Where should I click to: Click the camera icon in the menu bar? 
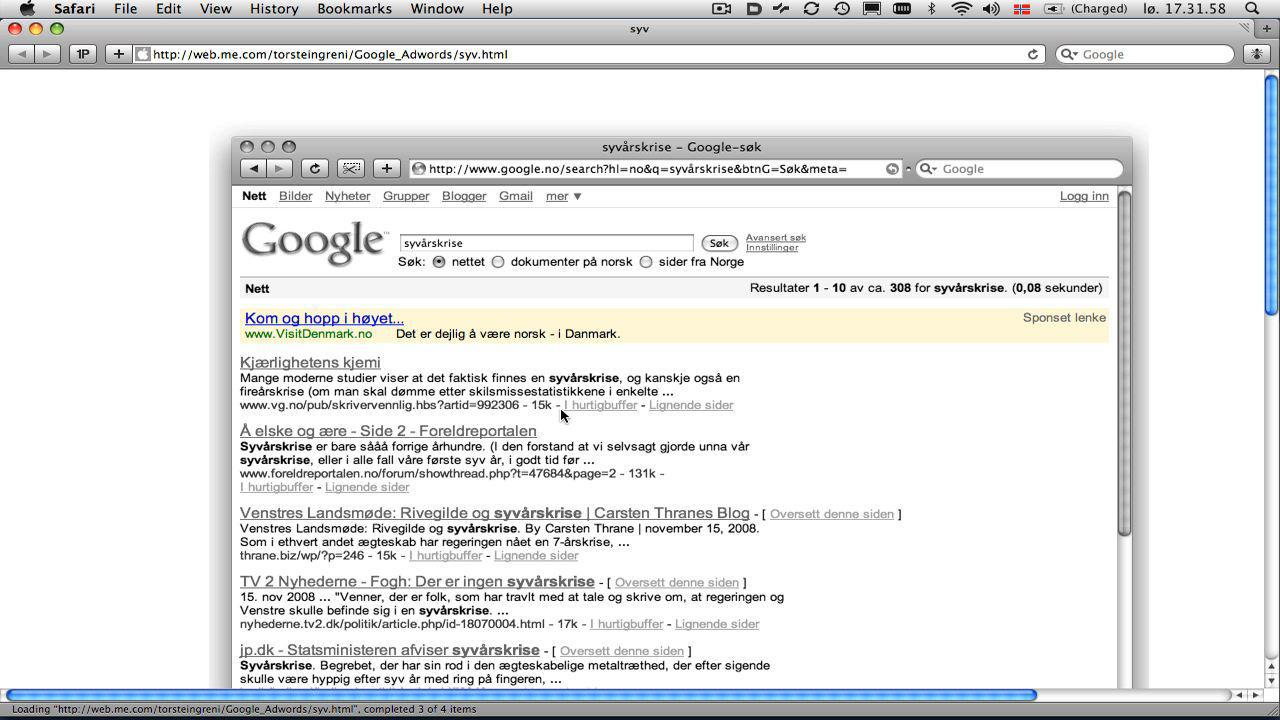click(721, 9)
